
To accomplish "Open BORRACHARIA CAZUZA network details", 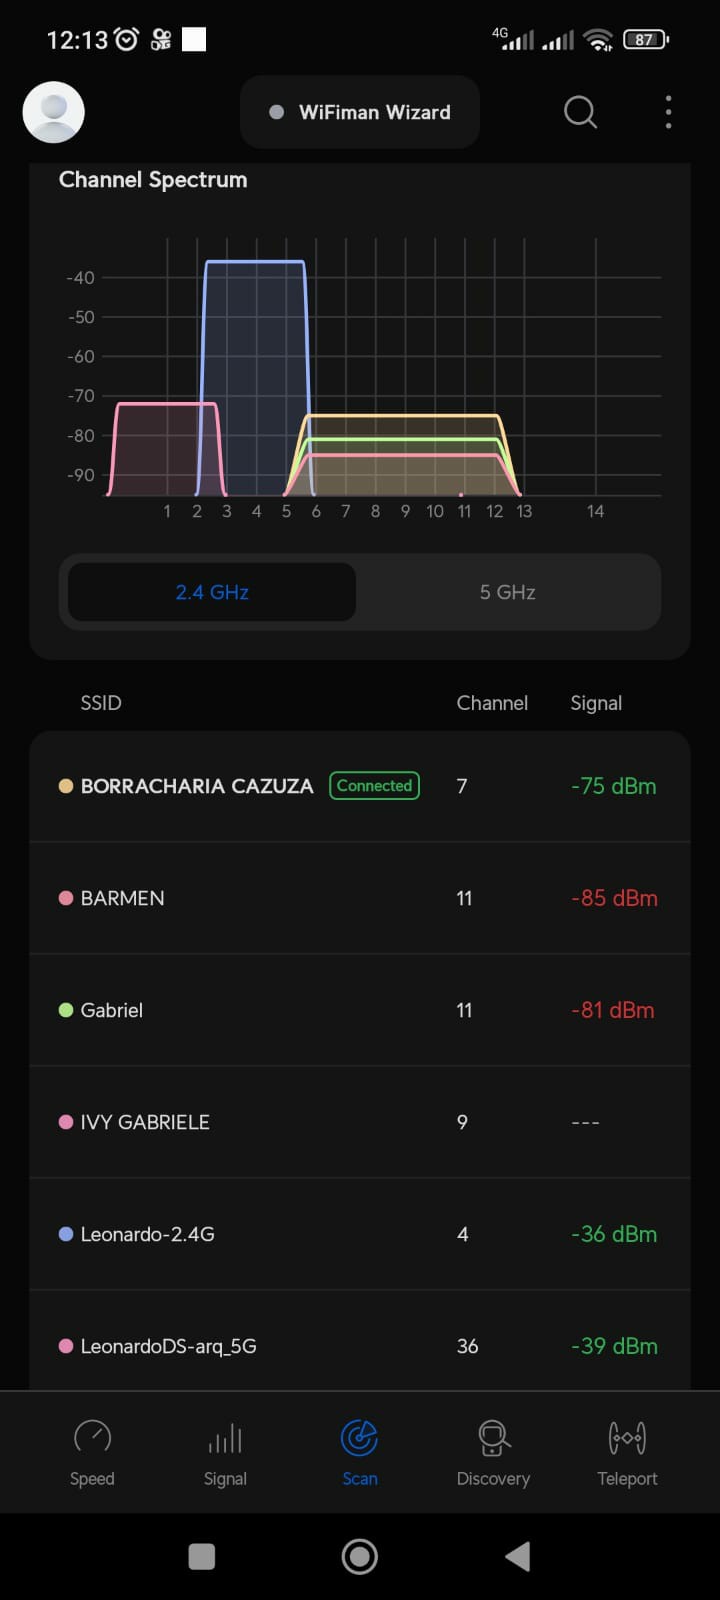I will point(197,786).
